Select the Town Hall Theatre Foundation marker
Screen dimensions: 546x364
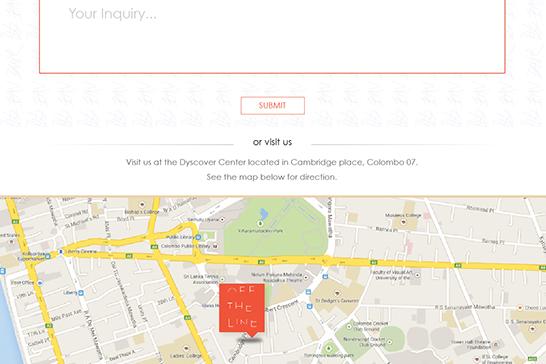[x=496, y=344]
